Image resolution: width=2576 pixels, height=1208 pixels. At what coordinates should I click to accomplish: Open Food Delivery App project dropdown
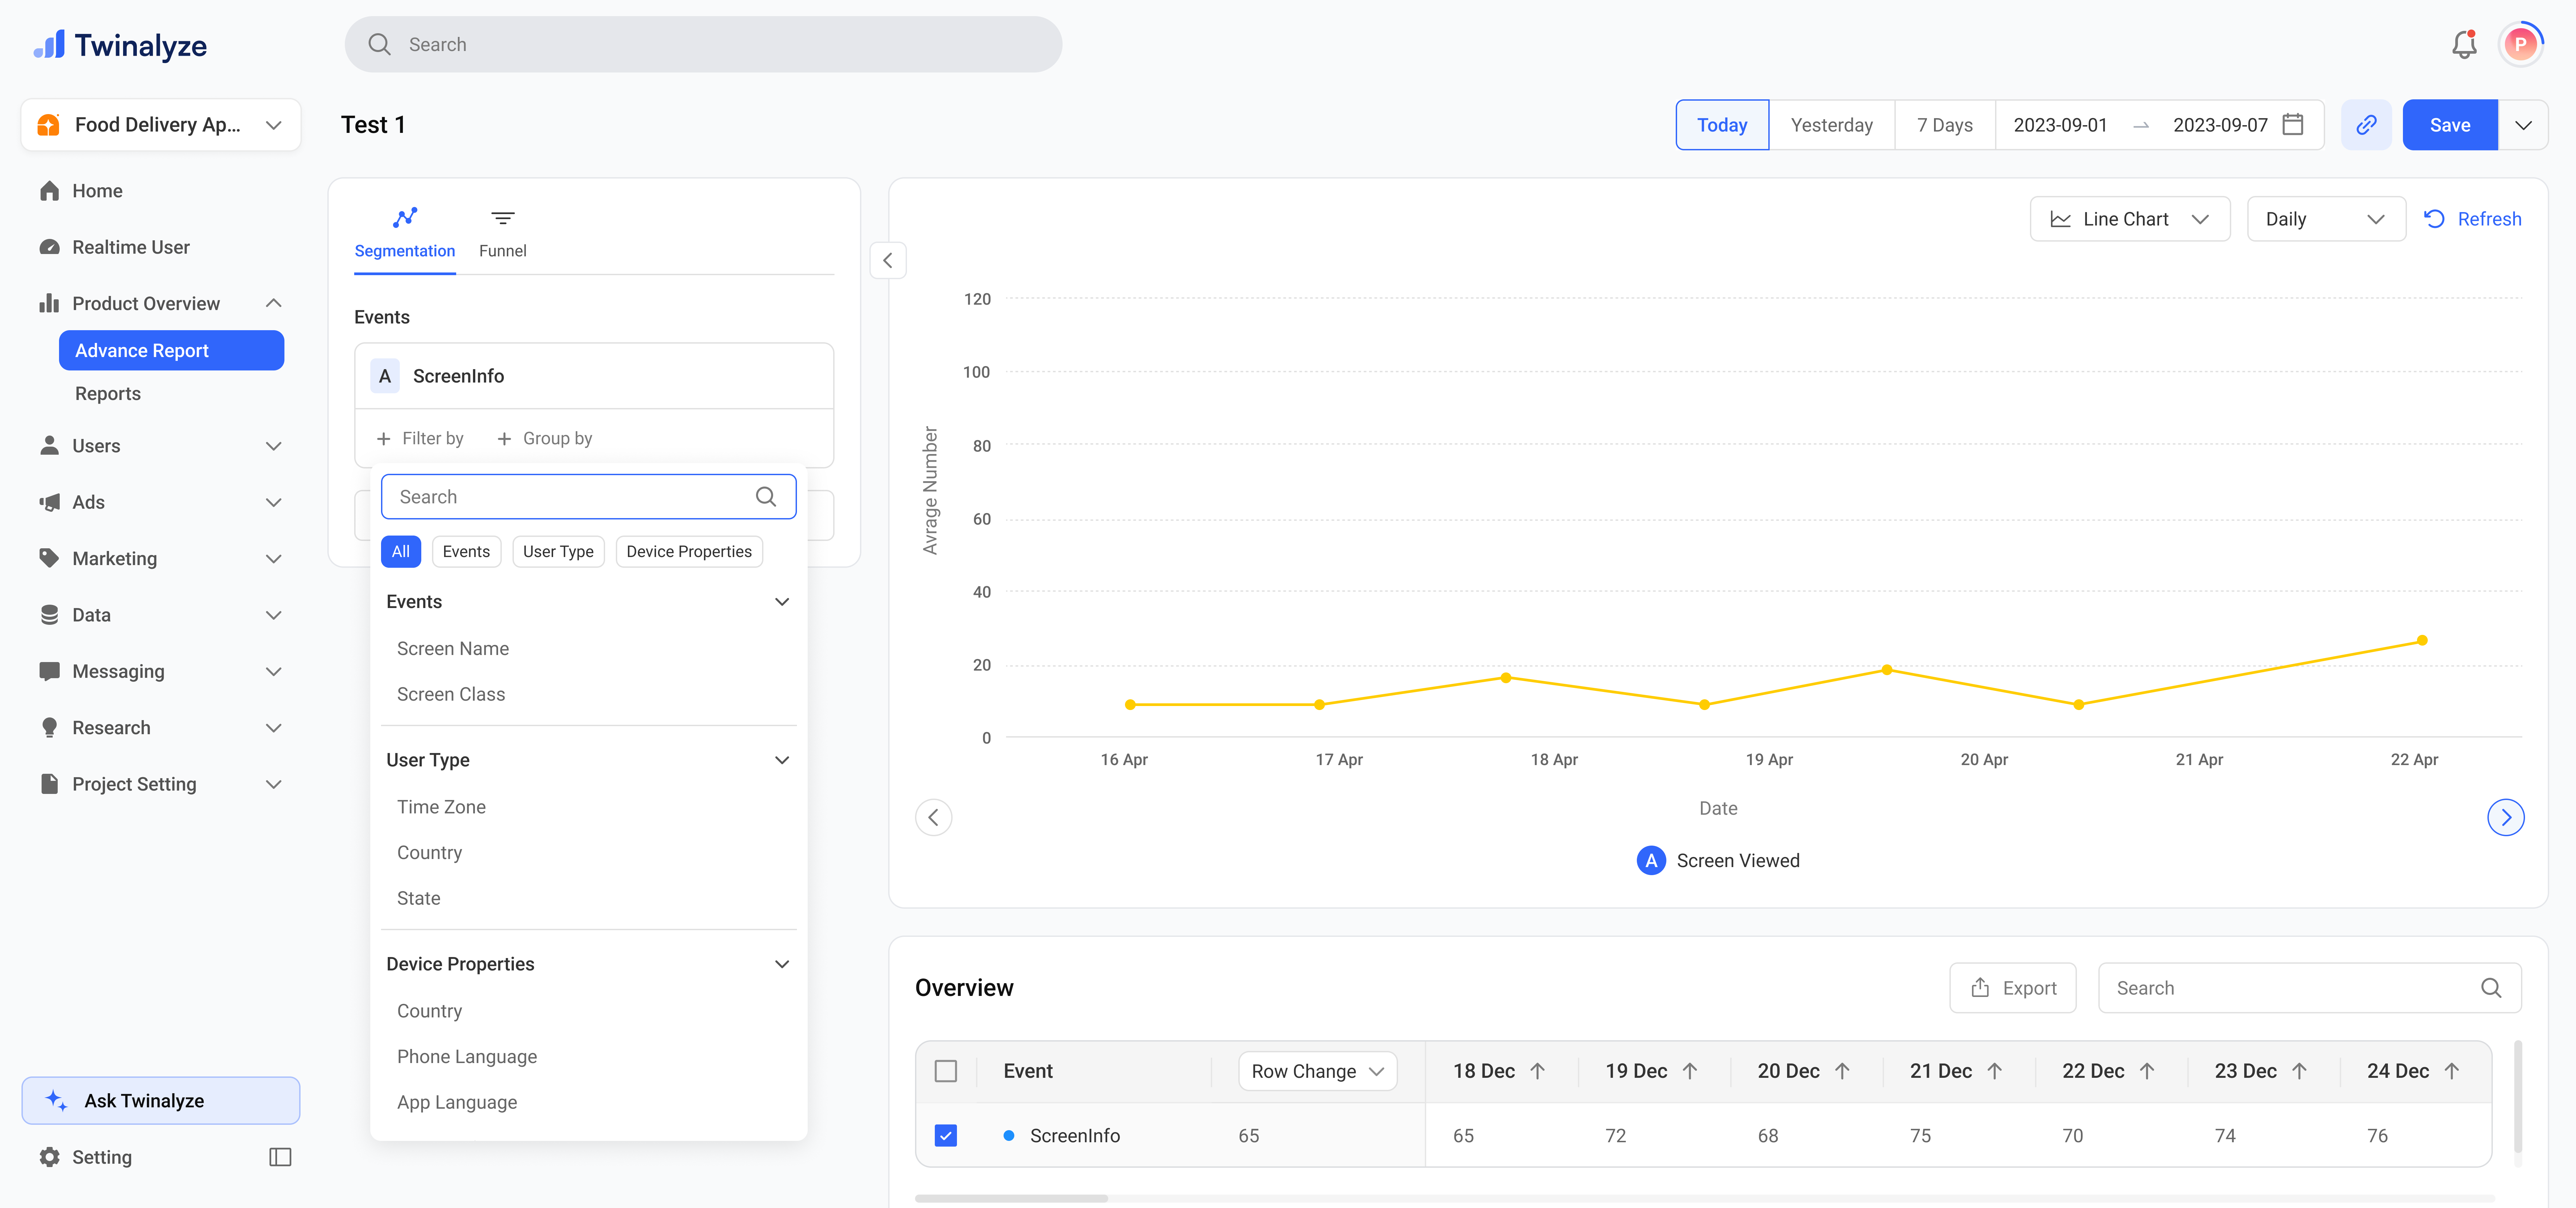click(161, 125)
